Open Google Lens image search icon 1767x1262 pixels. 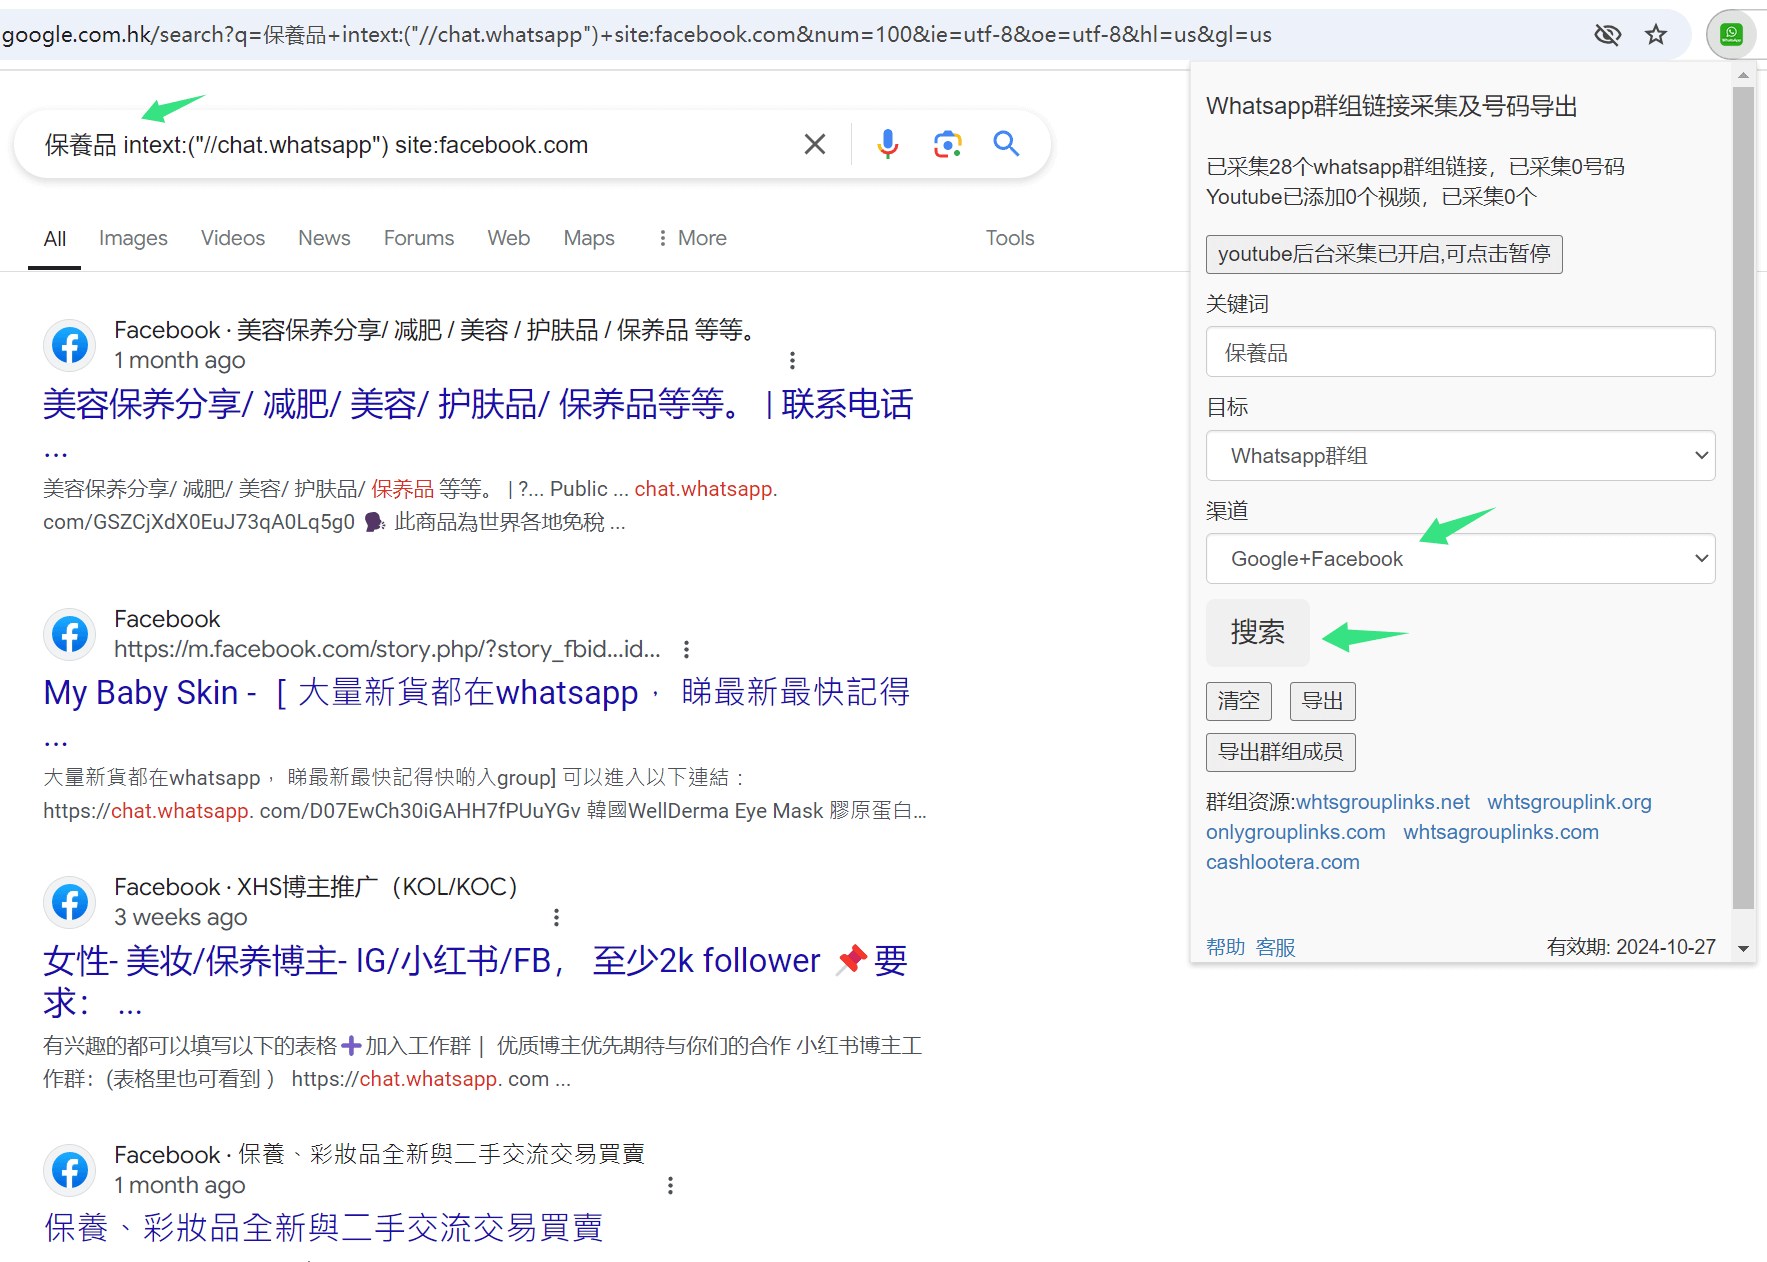click(947, 144)
